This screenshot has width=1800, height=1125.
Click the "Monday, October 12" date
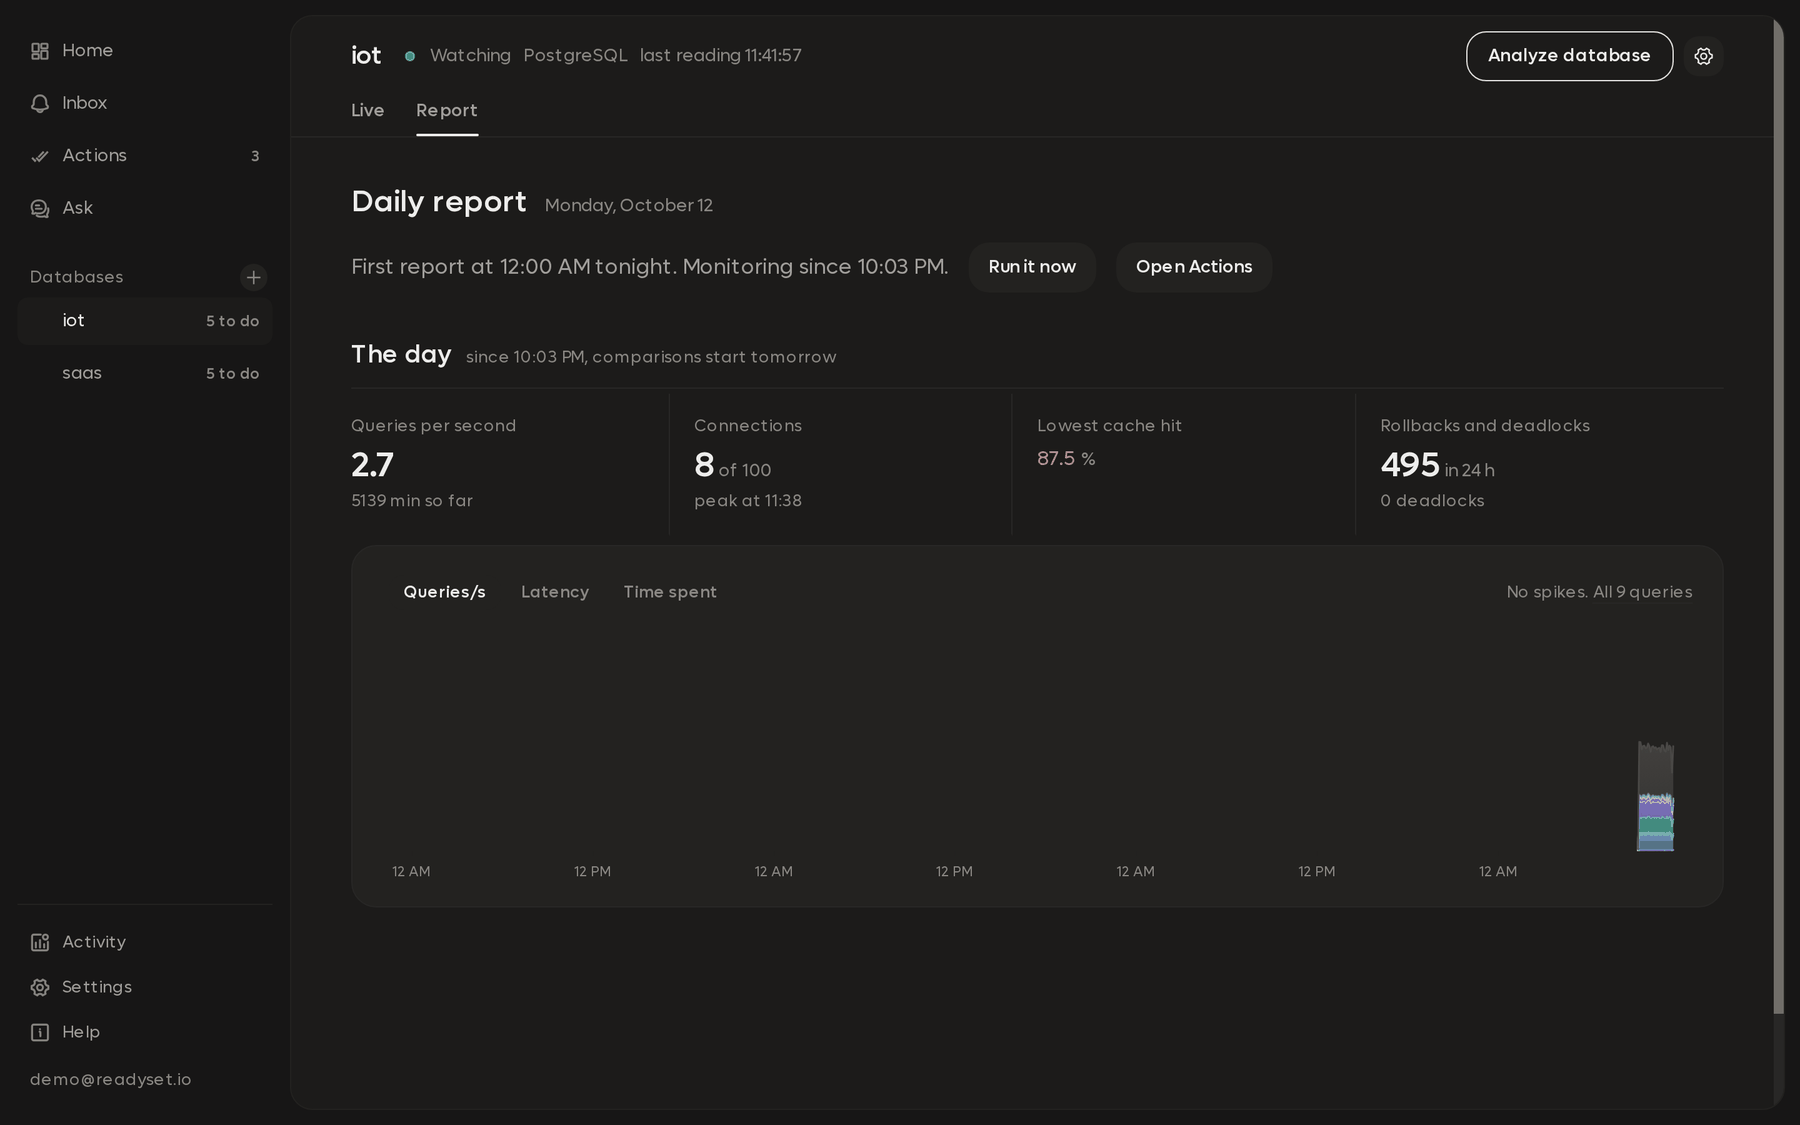coord(629,205)
